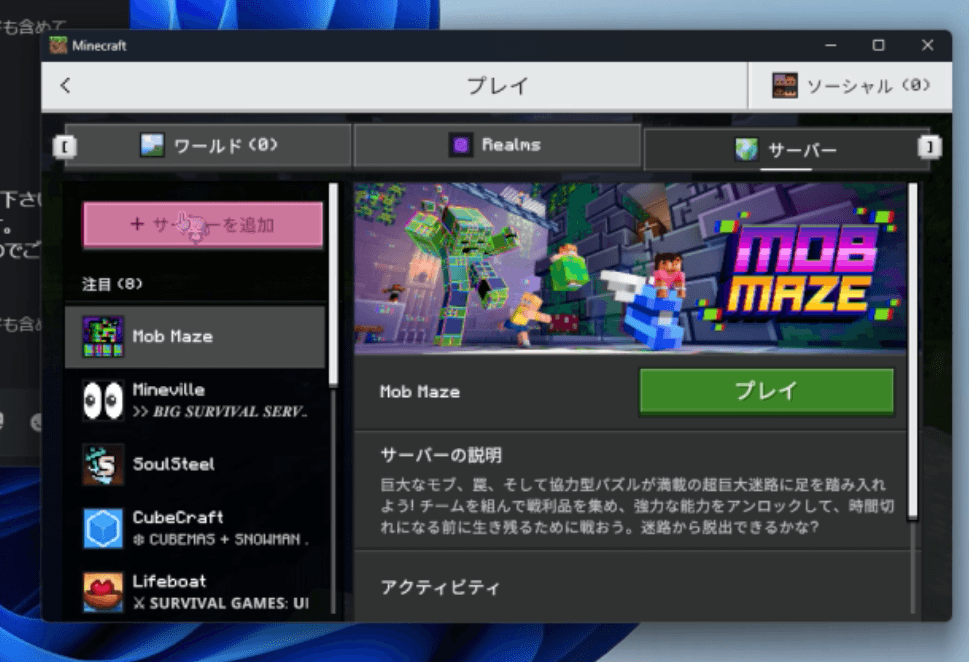This screenshot has width=969, height=662.
Task: Click the BIG SURVIVAL SERV subtitle text
Action: [221, 412]
